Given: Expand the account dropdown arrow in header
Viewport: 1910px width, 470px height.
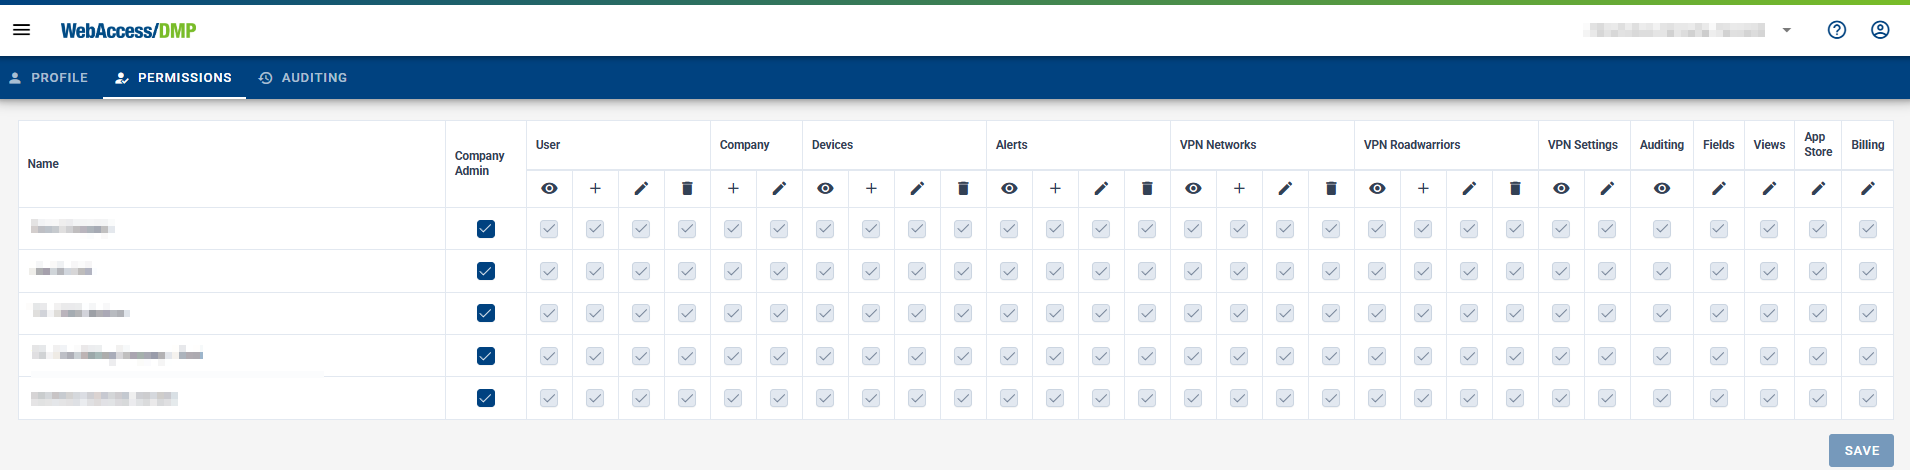Looking at the screenshot, I should pos(1787,30).
